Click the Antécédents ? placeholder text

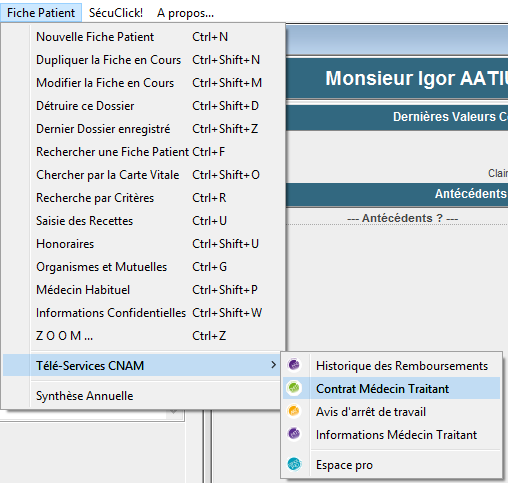click(403, 218)
